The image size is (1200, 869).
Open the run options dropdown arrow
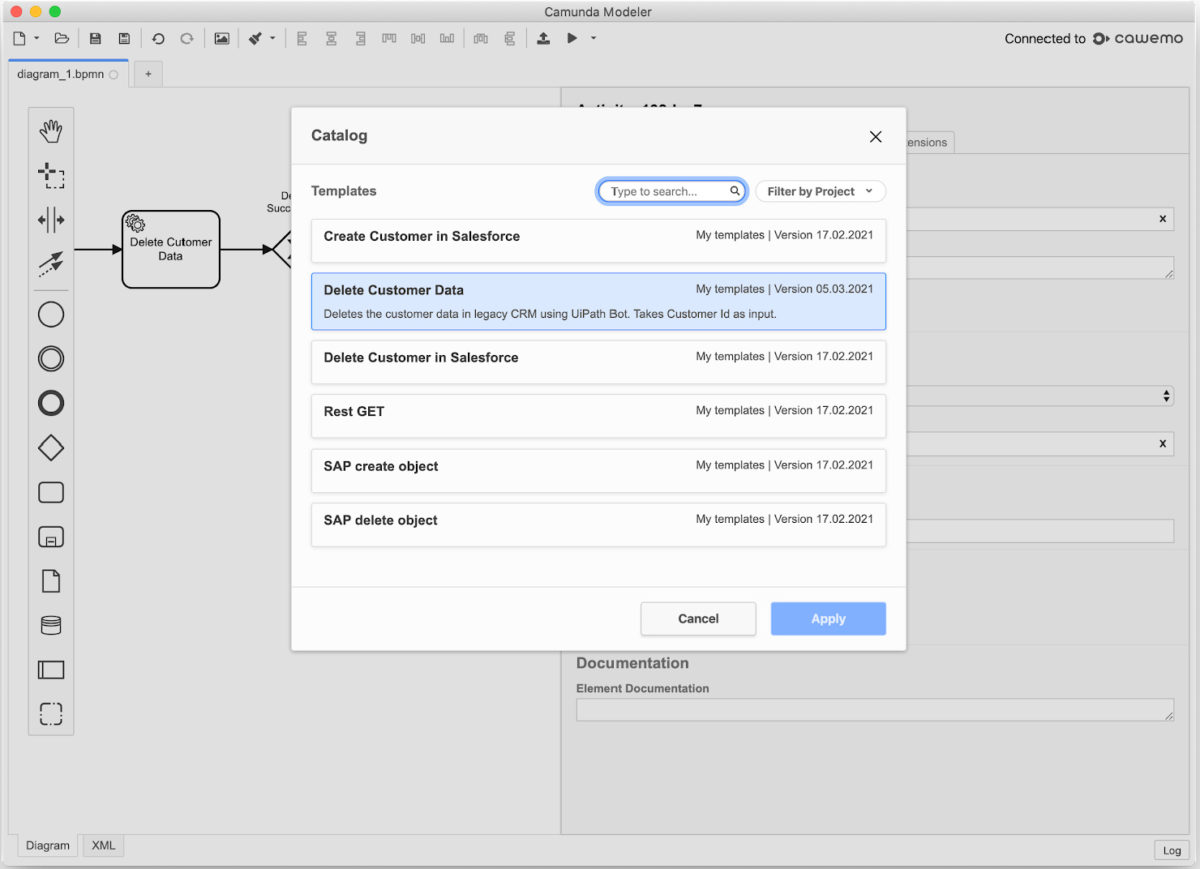click(x=593, y=39)
